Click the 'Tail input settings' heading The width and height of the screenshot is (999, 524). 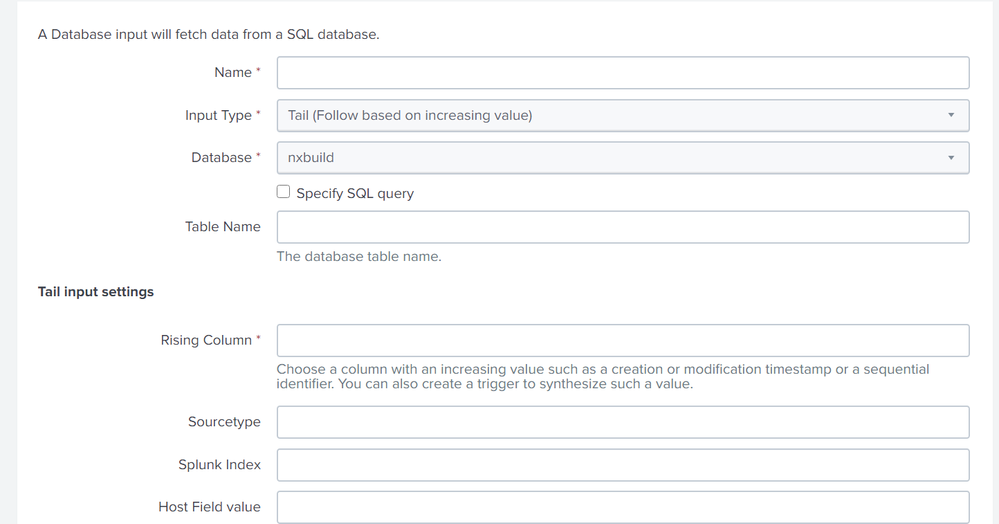(x=96, y=292)
